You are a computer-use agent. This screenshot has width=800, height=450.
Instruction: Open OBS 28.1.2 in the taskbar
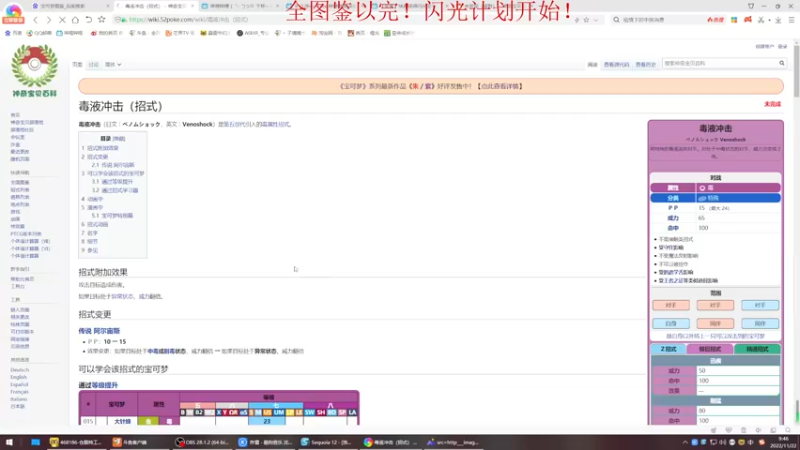click(x=202, y=442)
